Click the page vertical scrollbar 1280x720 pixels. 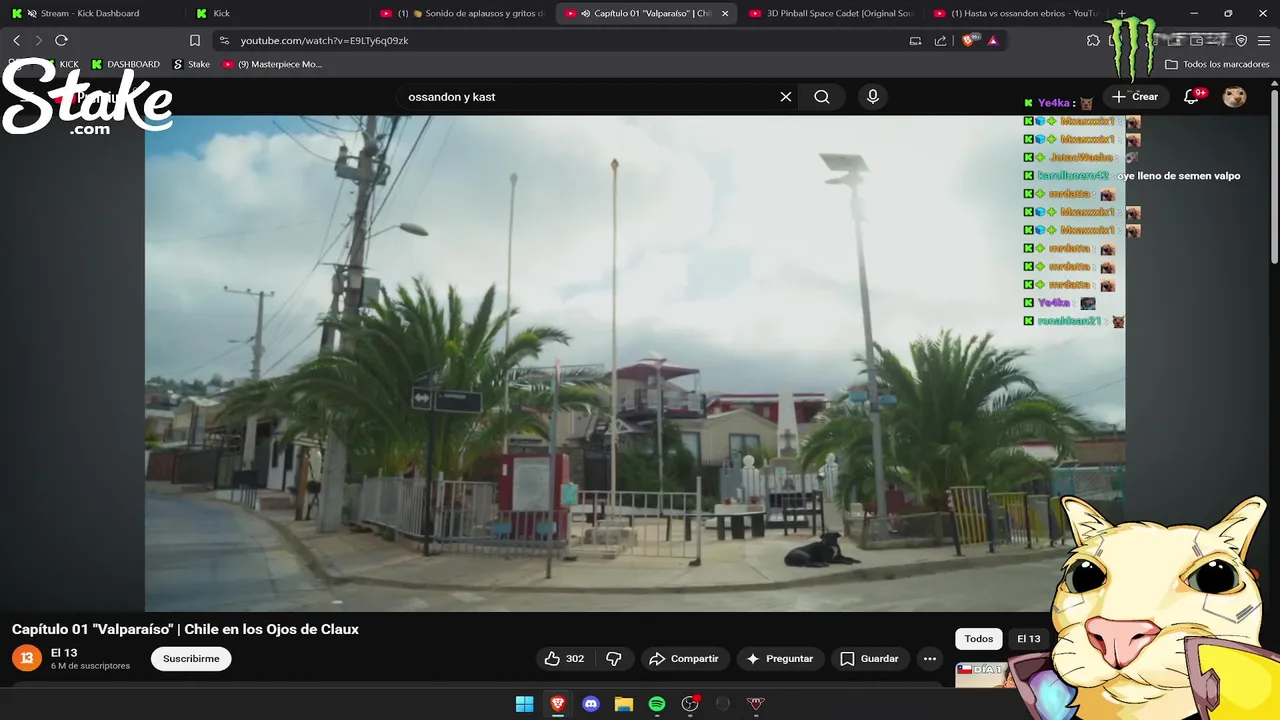[1274, 178]
